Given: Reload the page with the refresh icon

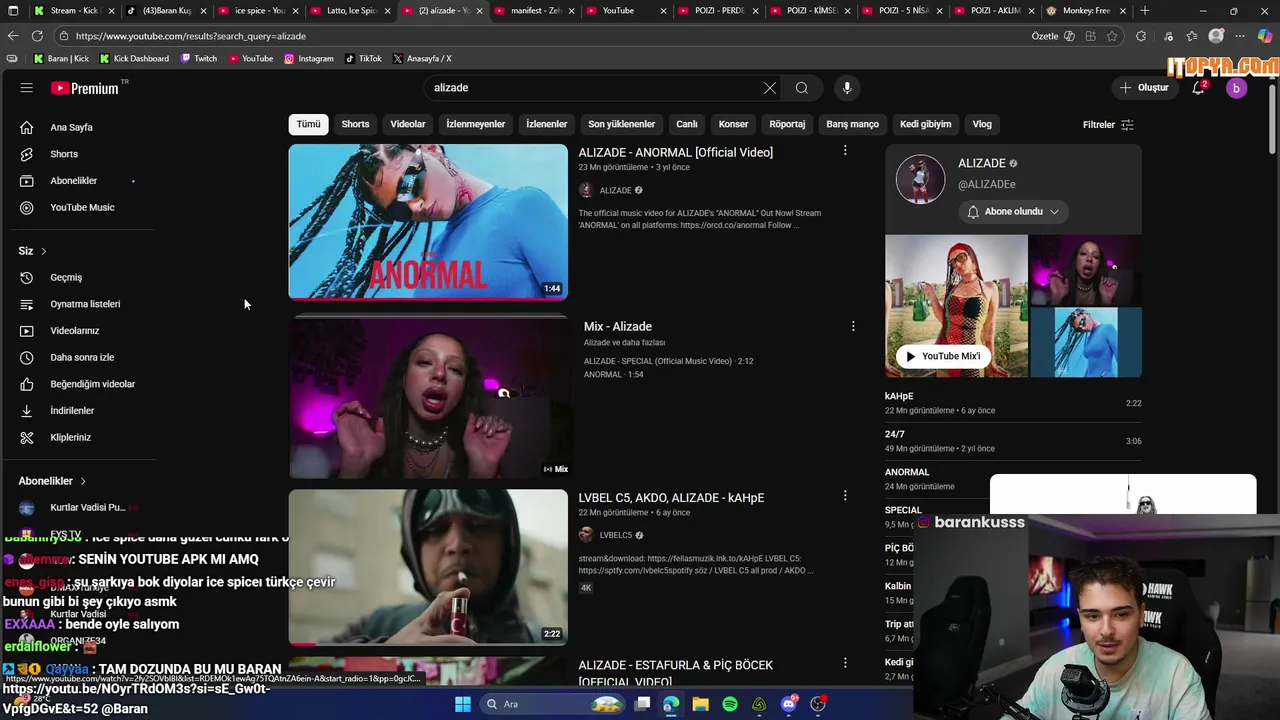Looking at the screenshot, I should pos(37,36).
